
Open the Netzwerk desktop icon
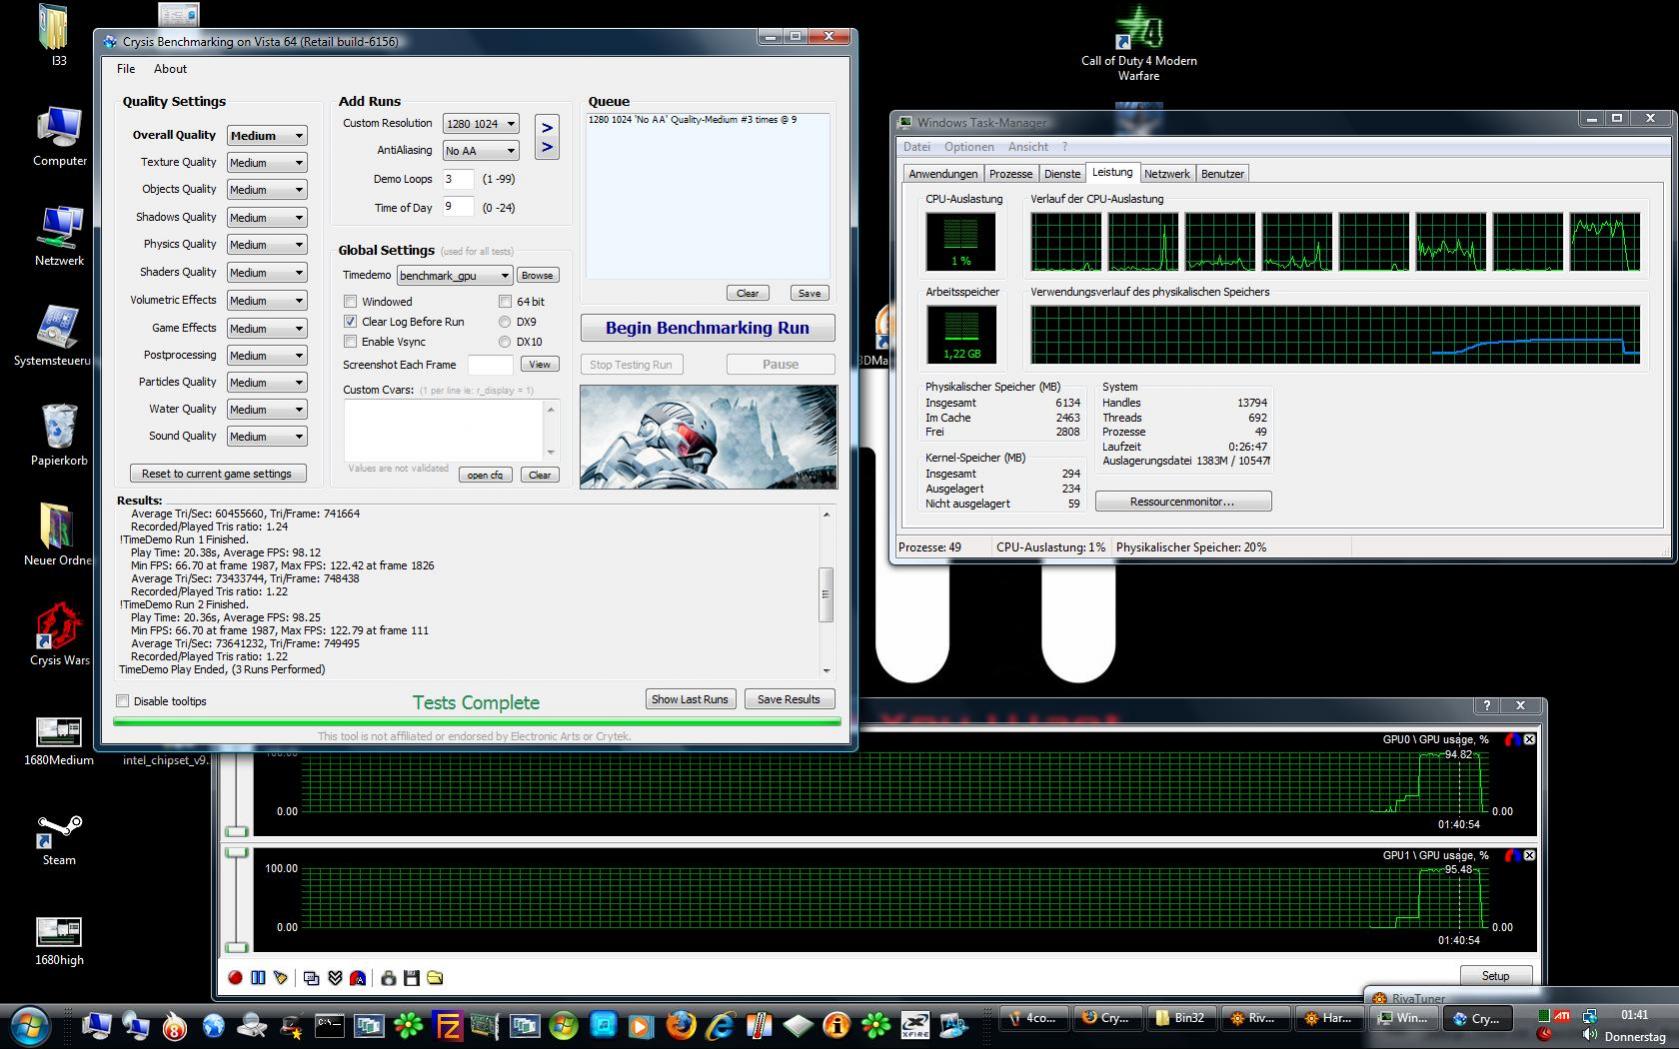coord(59,236)
